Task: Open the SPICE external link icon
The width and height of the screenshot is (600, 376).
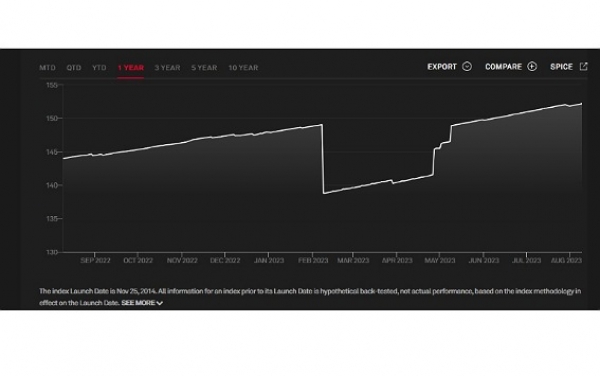Action: coord(583,67)
